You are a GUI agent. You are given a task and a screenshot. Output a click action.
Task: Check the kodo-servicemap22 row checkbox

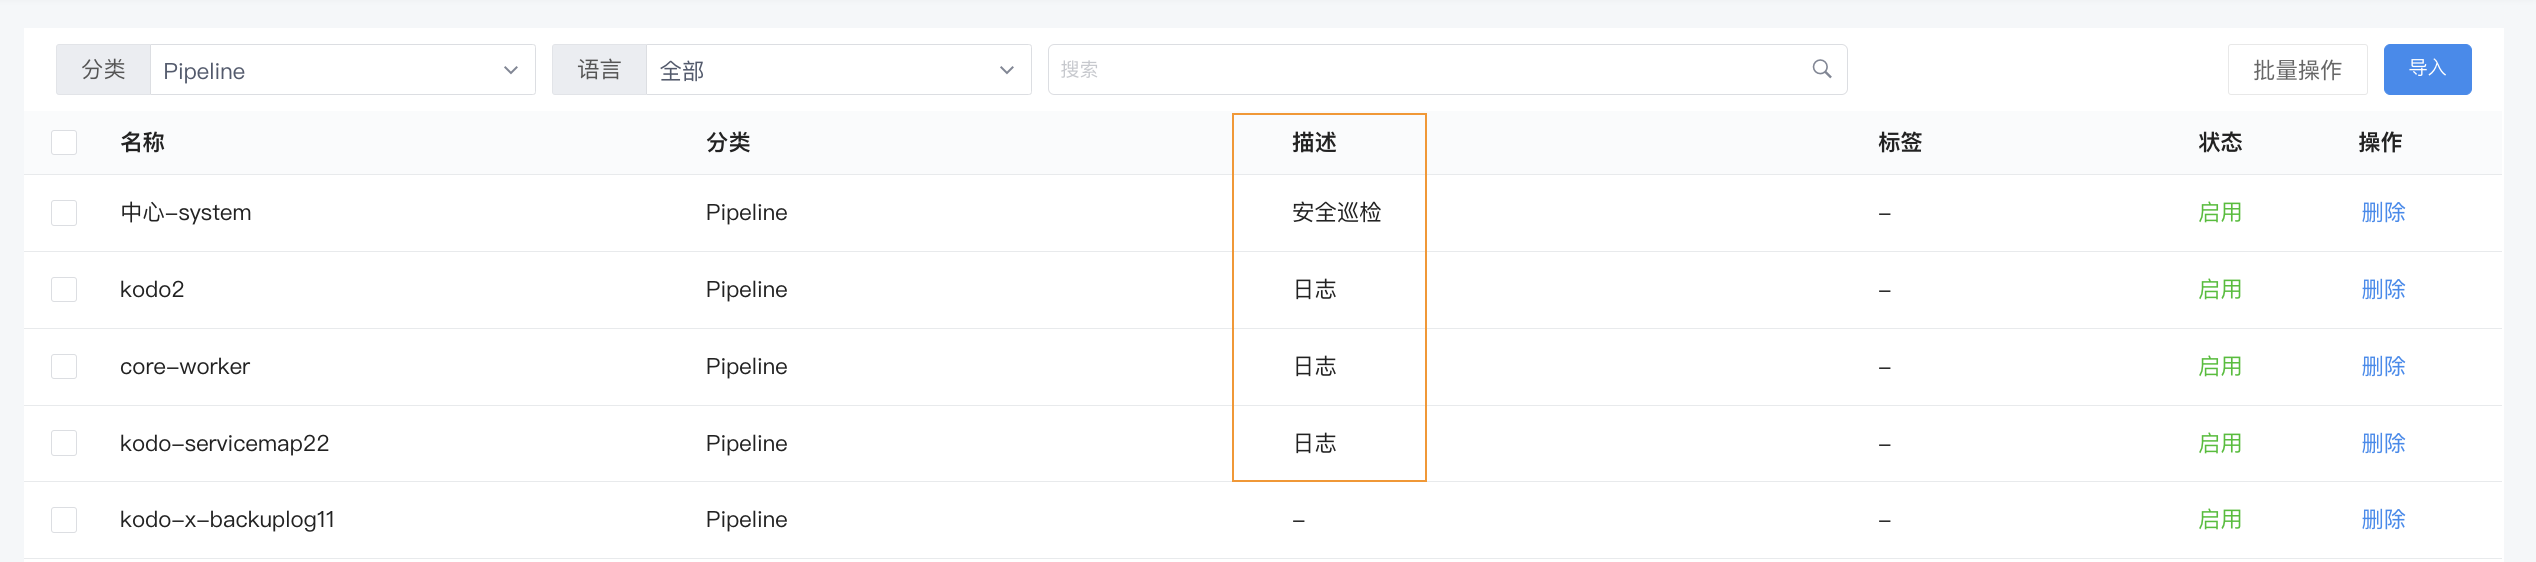pyautogui.click(x=64, y=443)
